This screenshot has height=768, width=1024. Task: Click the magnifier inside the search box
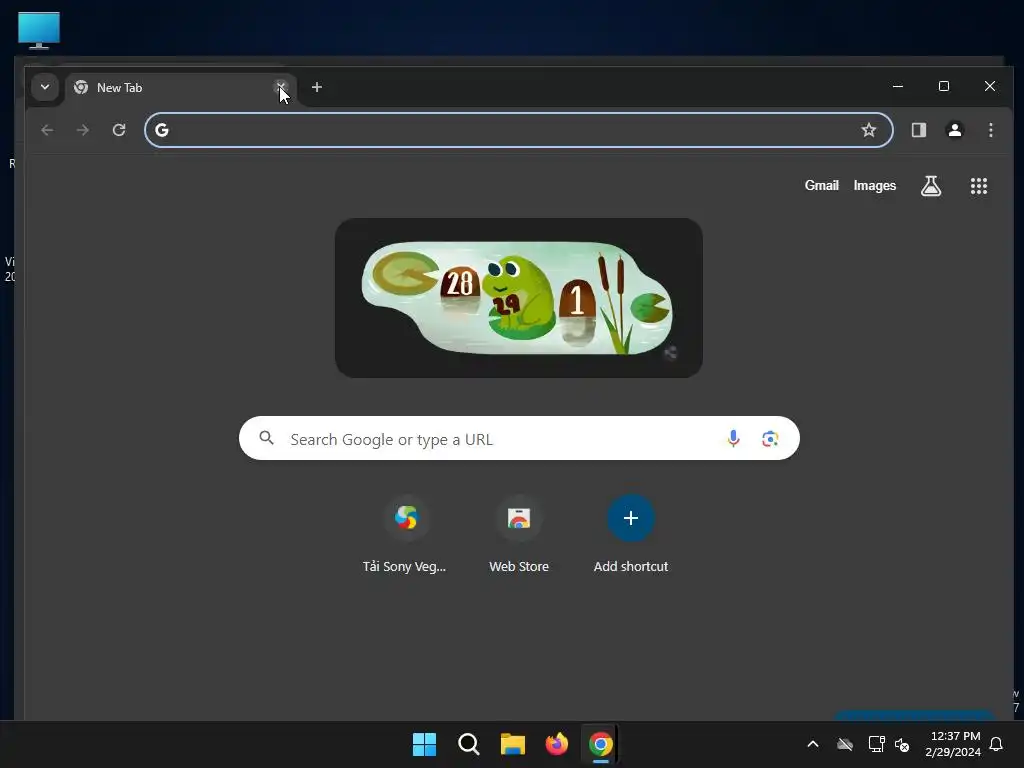[x=266, y=438]
